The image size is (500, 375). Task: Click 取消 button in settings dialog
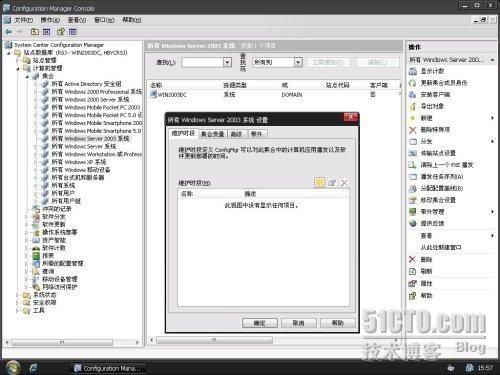pos(298,323)
